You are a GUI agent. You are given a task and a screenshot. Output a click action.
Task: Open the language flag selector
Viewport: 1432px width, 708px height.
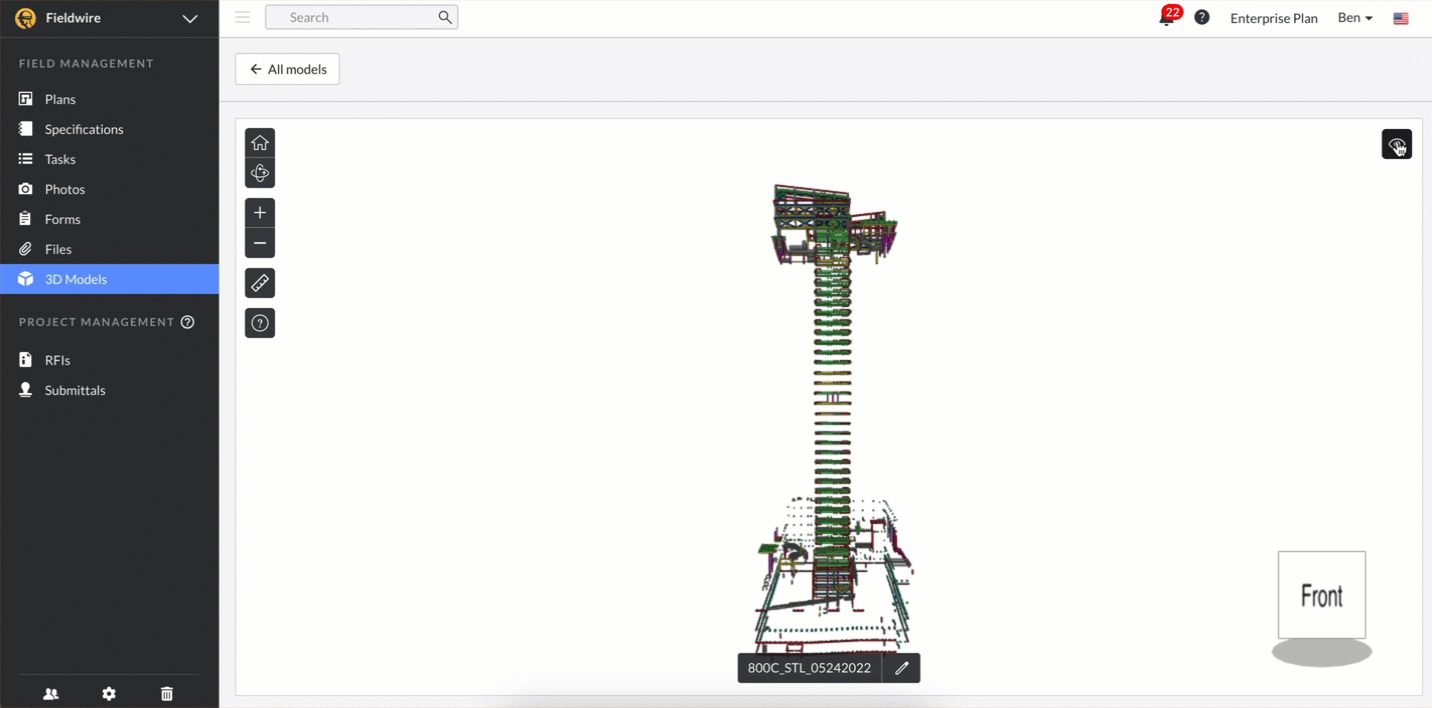tap(1401, 18)
